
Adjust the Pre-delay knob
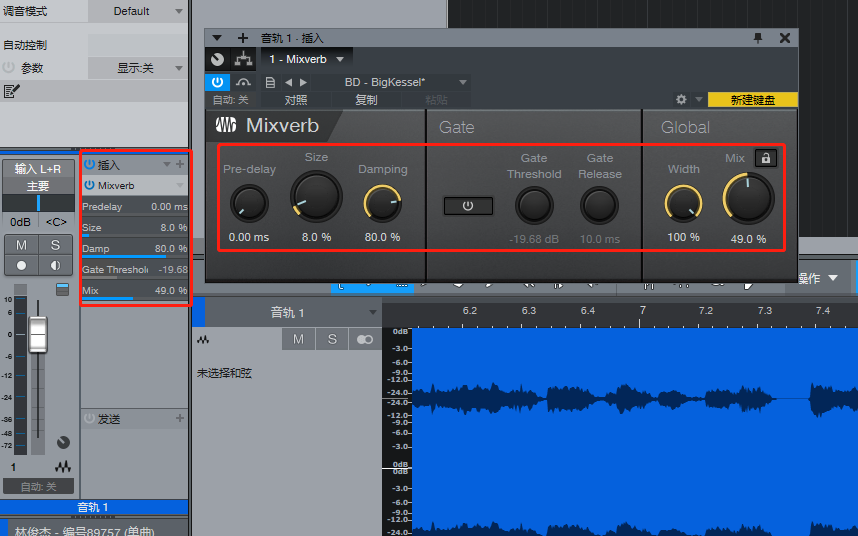[x=249, y=203]
